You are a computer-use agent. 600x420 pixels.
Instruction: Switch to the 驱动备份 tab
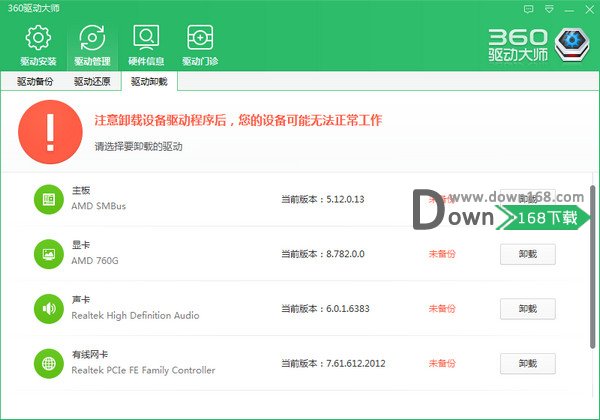[35, 81]
